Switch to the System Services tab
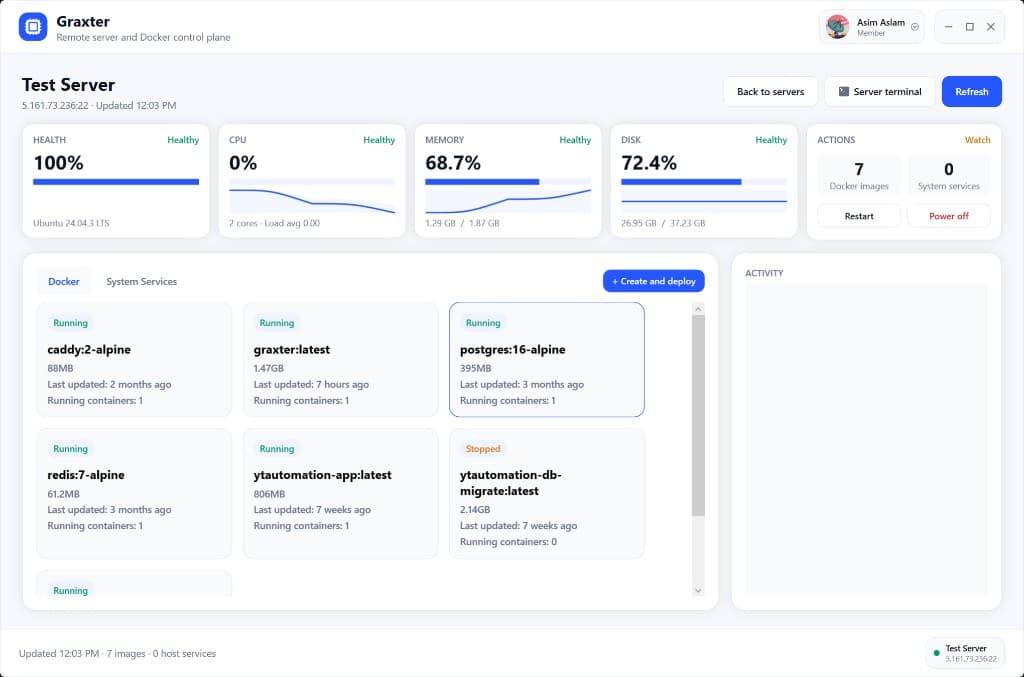This screenshot has width=1024, height=677. click(x=141, y=281)
